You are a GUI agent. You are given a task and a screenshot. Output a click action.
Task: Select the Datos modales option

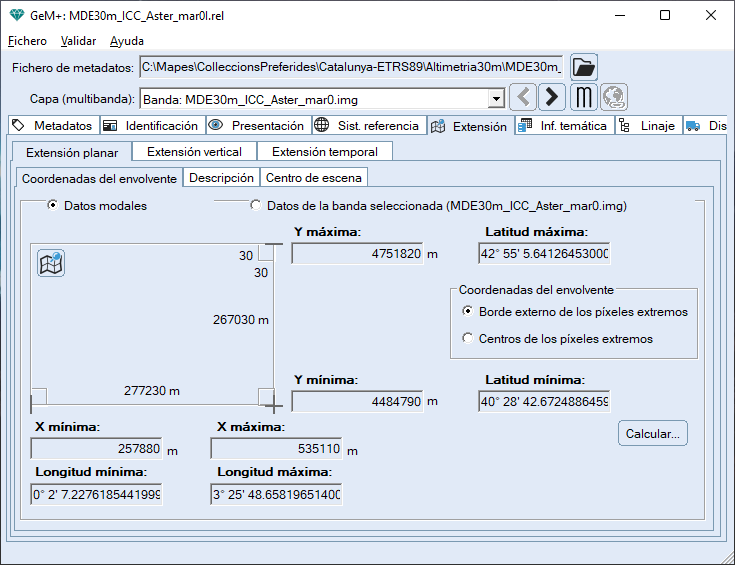52,206
